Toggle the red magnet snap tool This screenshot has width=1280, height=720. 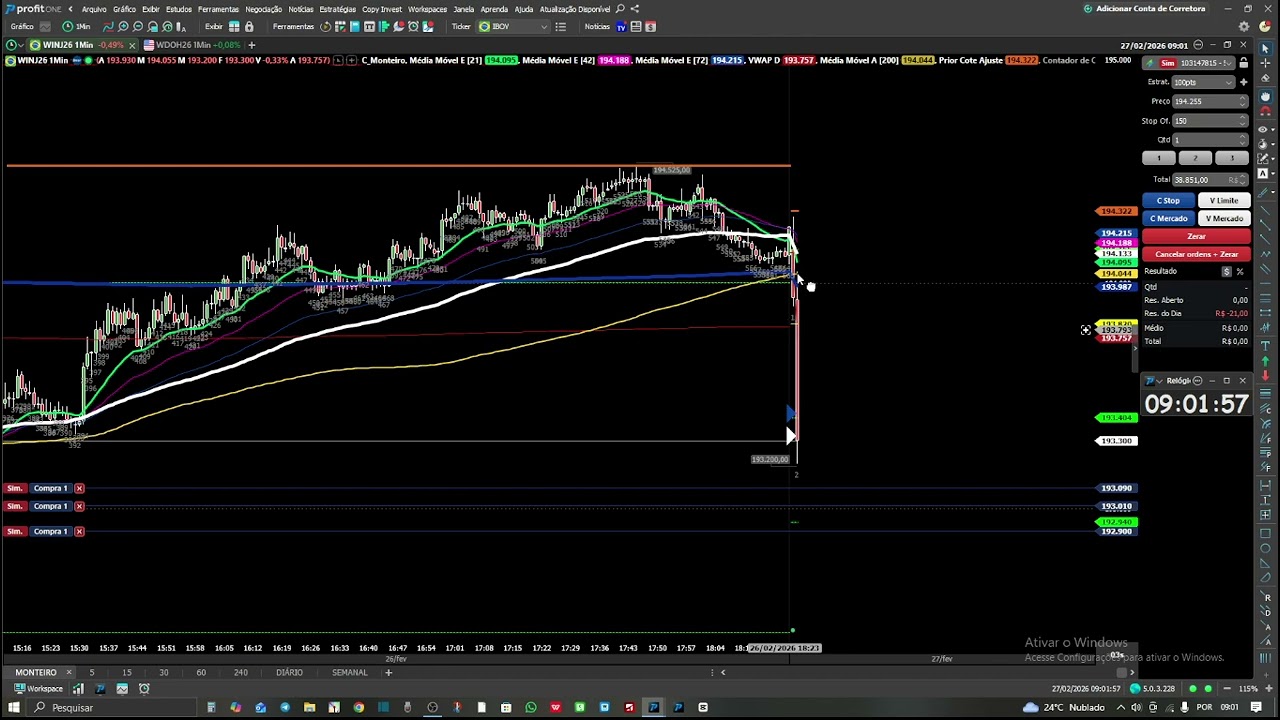tap(1265, 112)
